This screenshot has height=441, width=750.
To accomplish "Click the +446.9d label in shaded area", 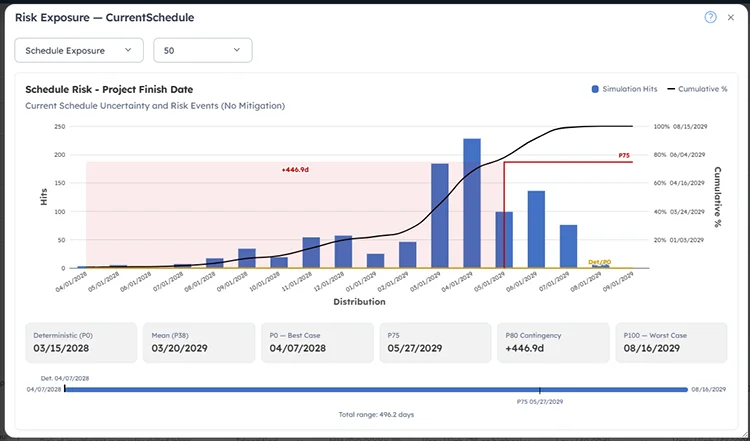I will click(x=295, y=169).
